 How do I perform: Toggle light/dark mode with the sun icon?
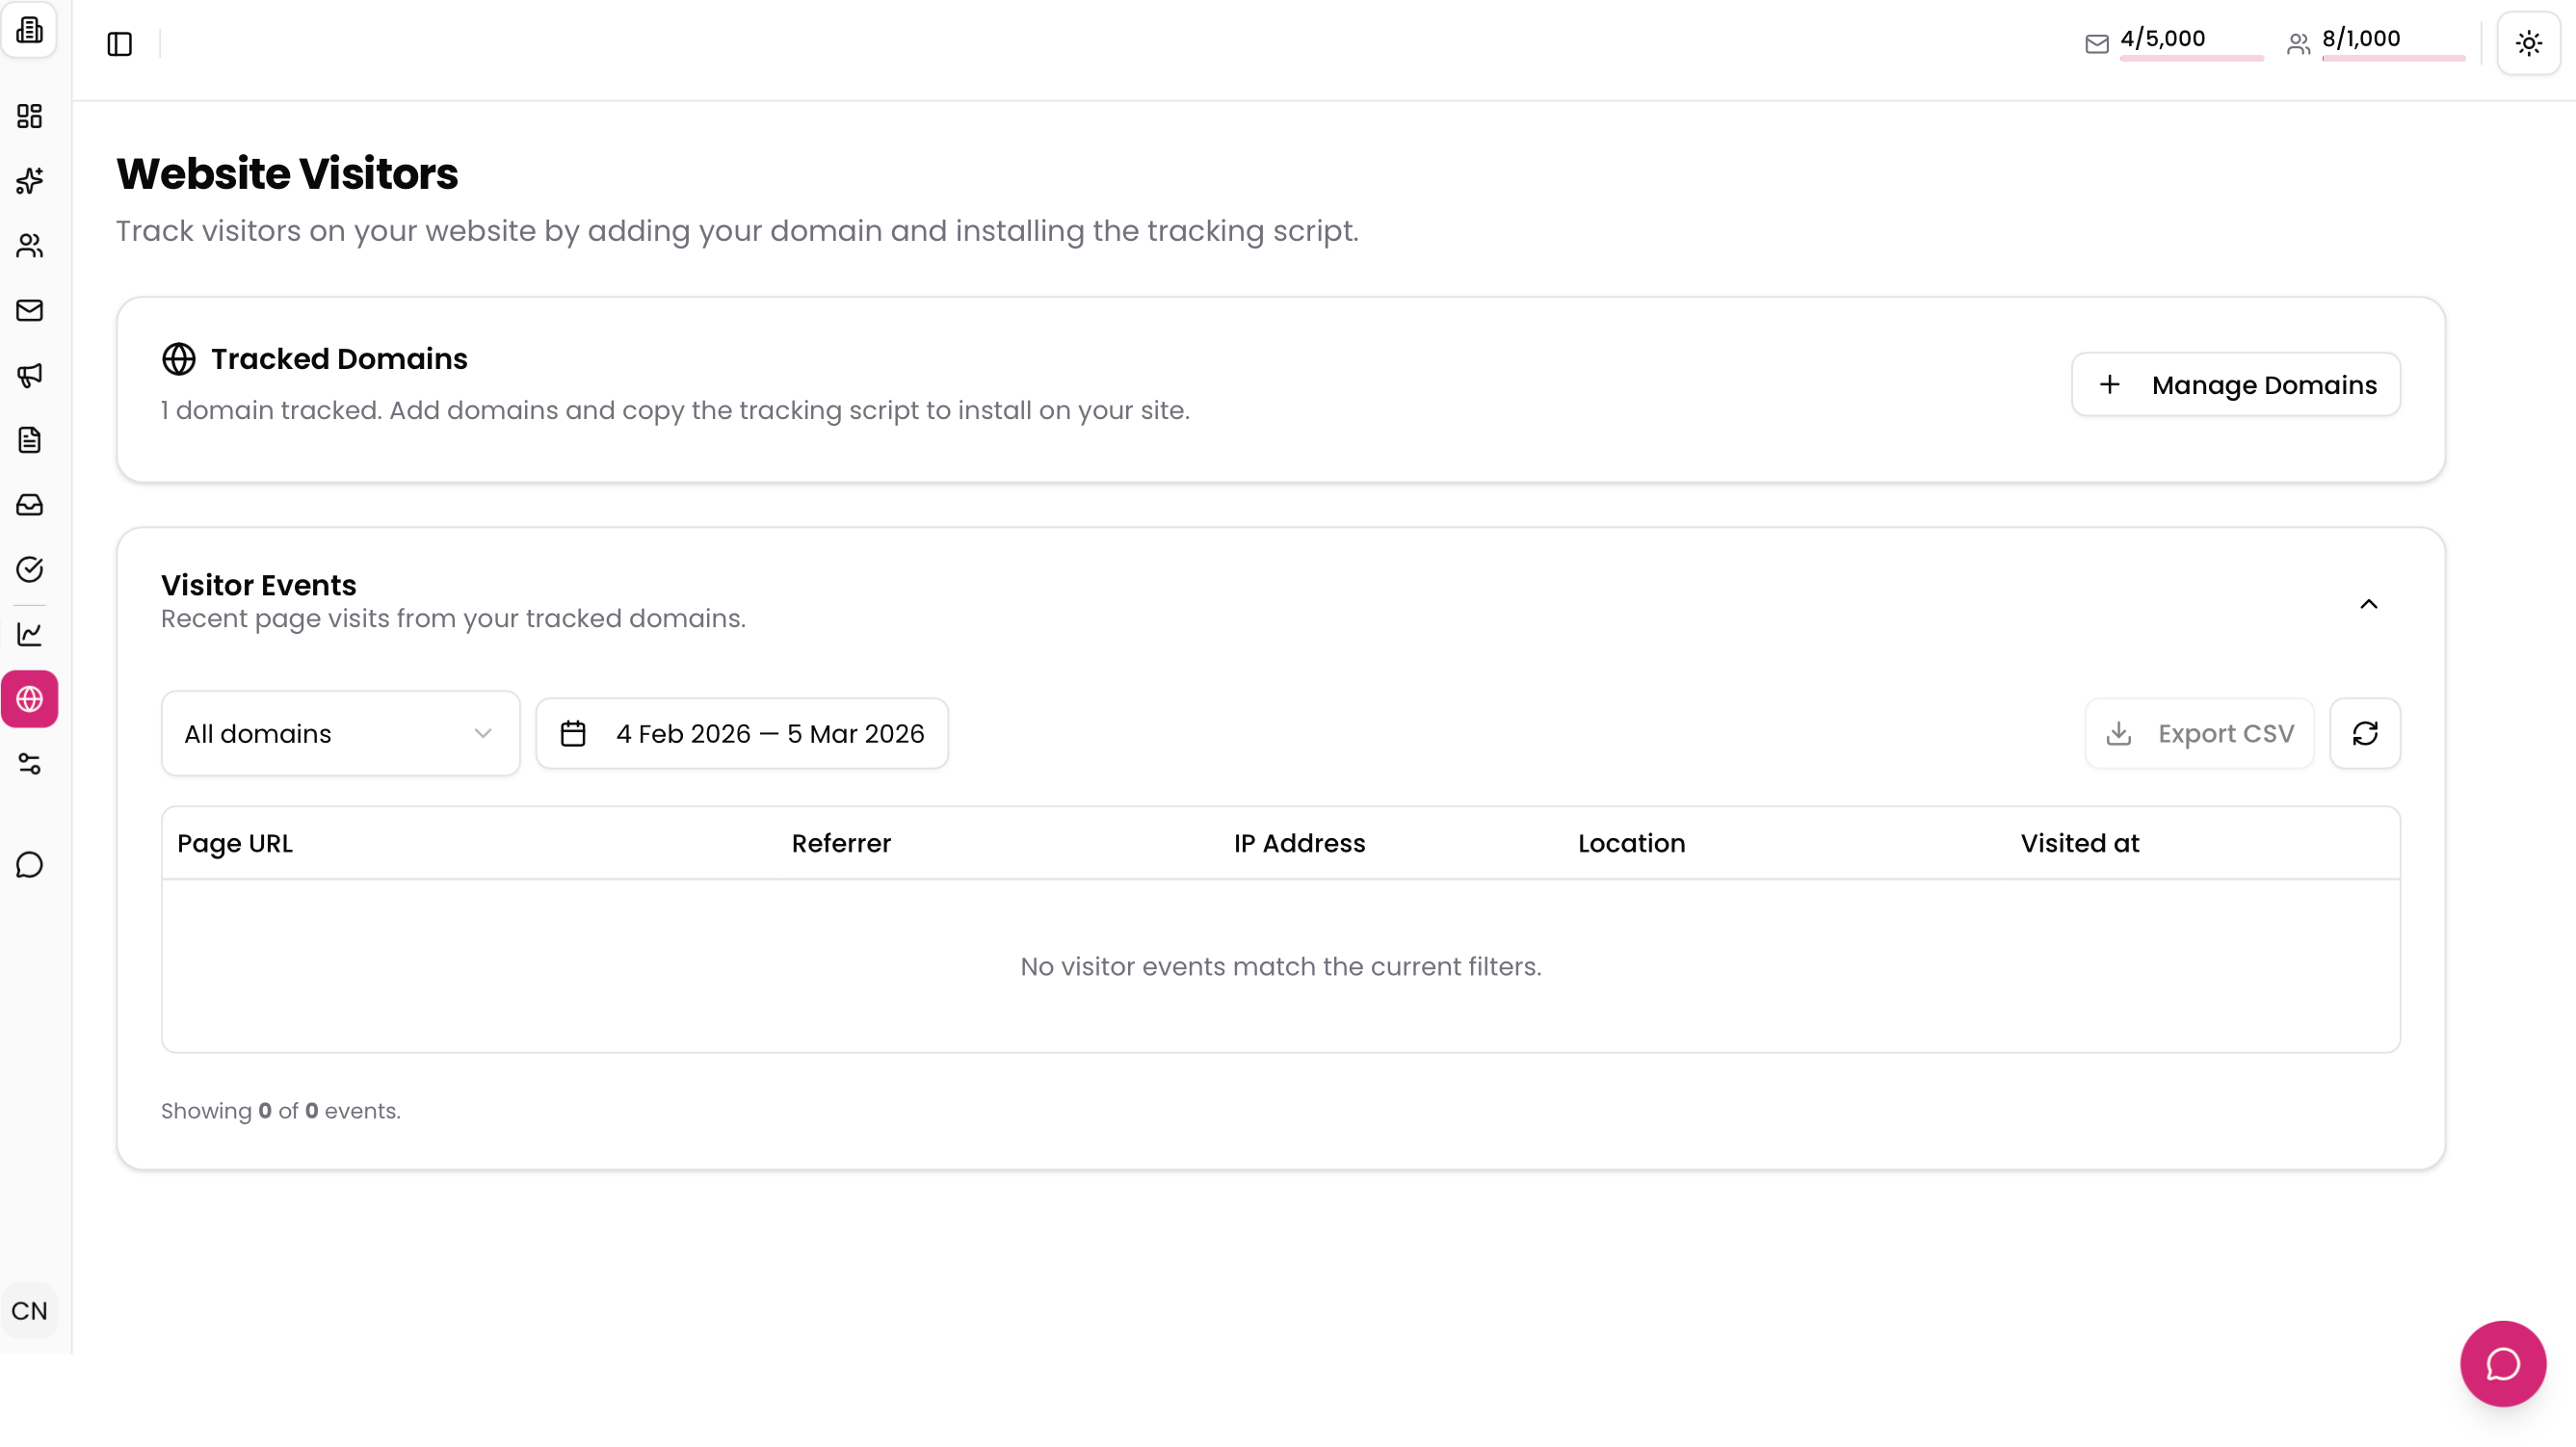pos(2529,43)
